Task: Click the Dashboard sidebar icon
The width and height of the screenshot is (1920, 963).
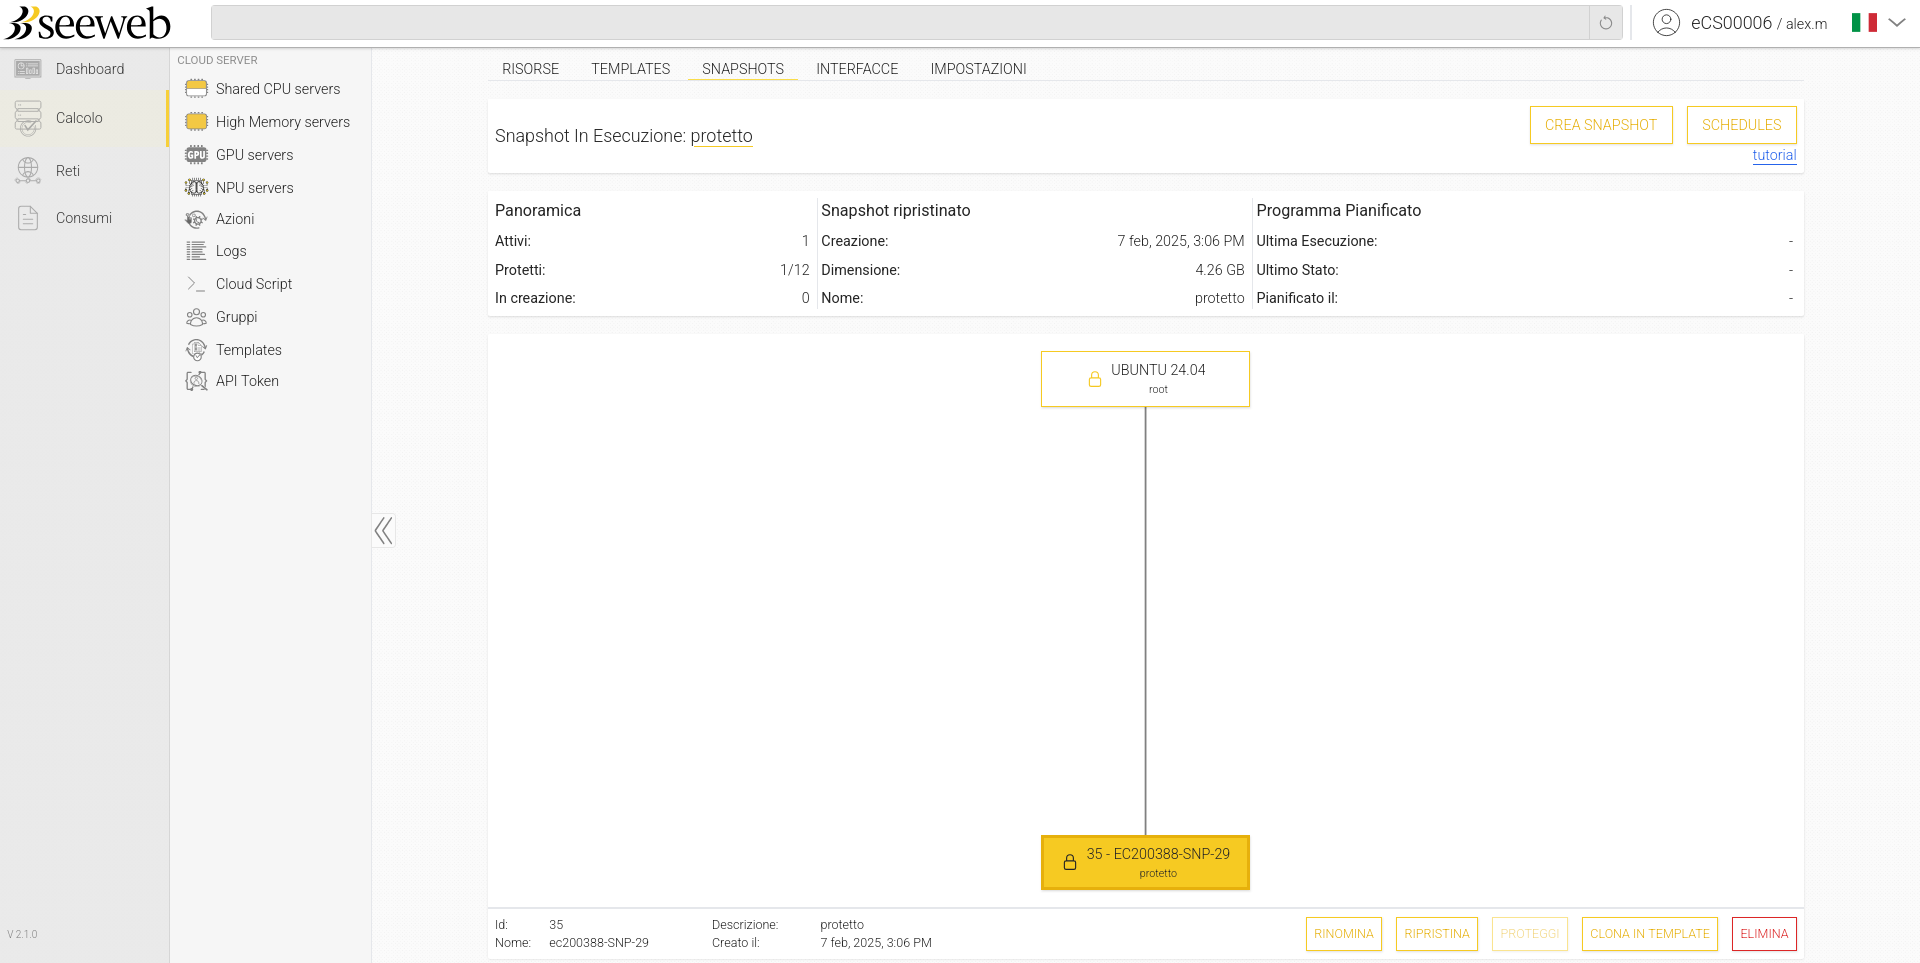Action: (x=28, y=69)
